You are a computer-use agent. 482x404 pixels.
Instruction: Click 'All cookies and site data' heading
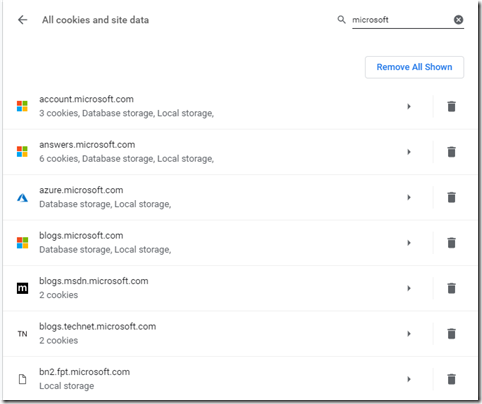pyautogui.click(x=95, y=20)
